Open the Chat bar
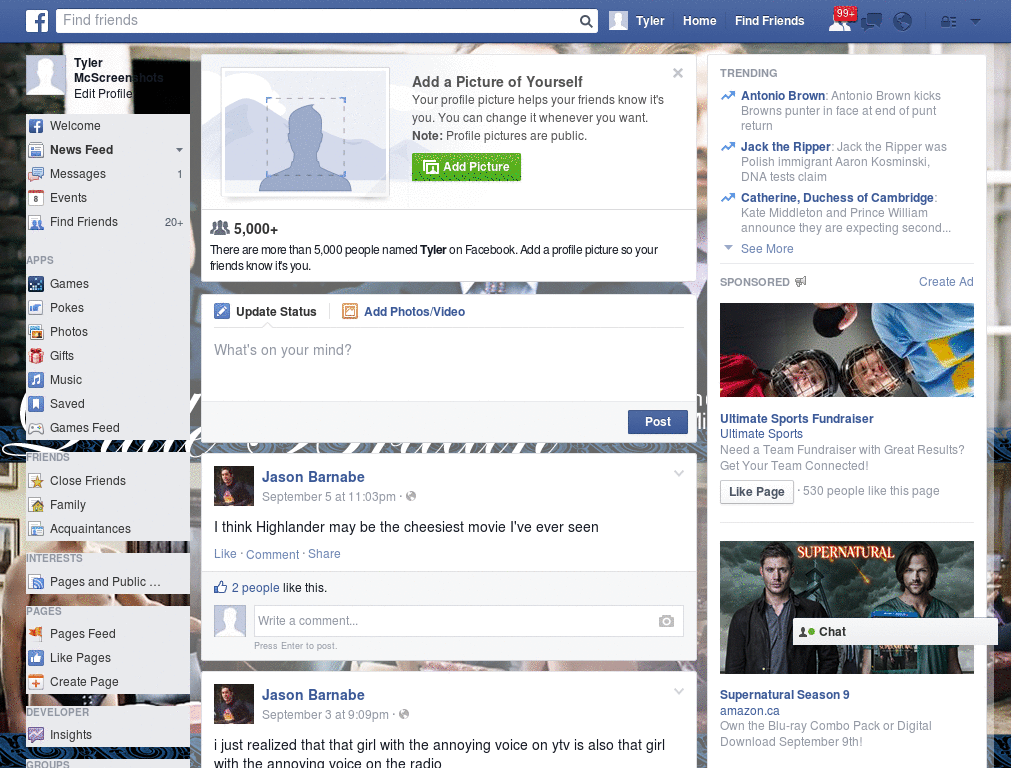The height and width of the screenshot is (768, 1024). tap(895, 632)
